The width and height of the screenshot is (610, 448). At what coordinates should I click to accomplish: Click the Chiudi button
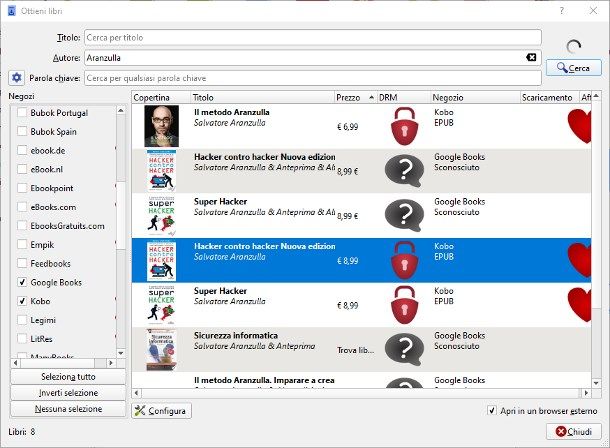coord(574,432)
